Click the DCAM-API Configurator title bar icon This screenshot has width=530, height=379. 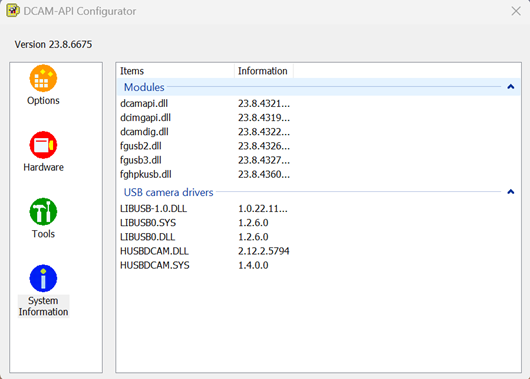13,11
